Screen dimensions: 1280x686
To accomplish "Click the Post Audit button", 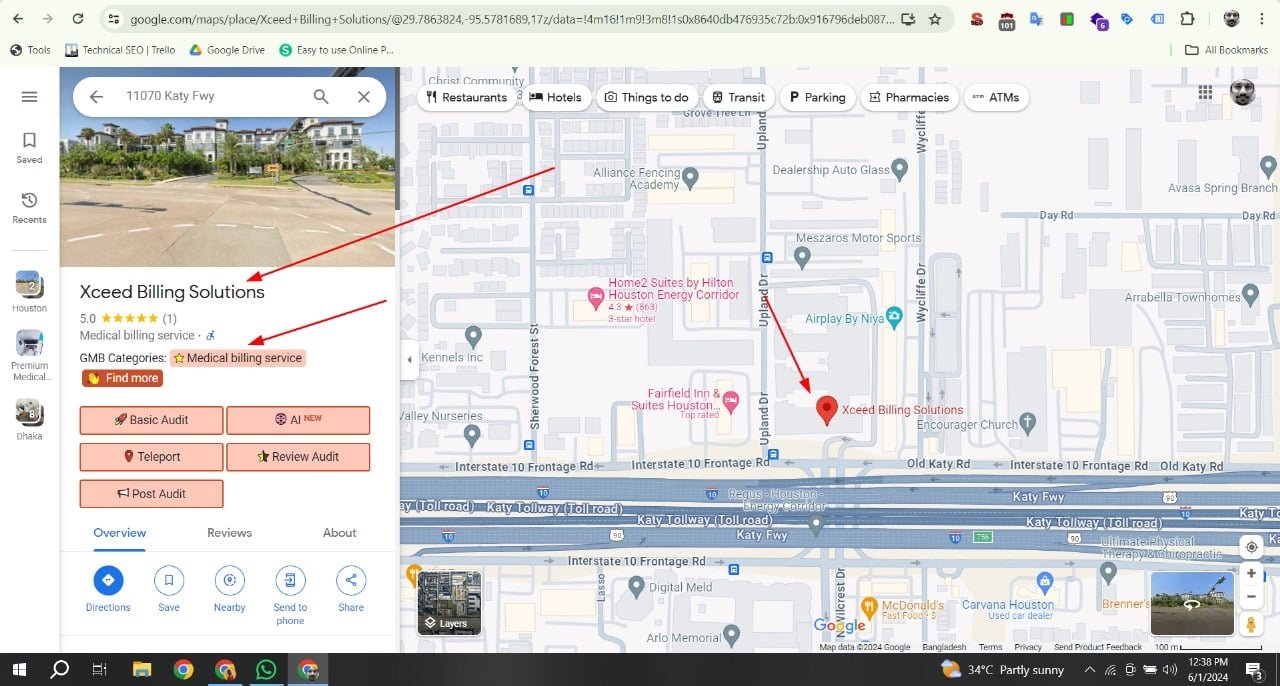I will click(151, 494).
